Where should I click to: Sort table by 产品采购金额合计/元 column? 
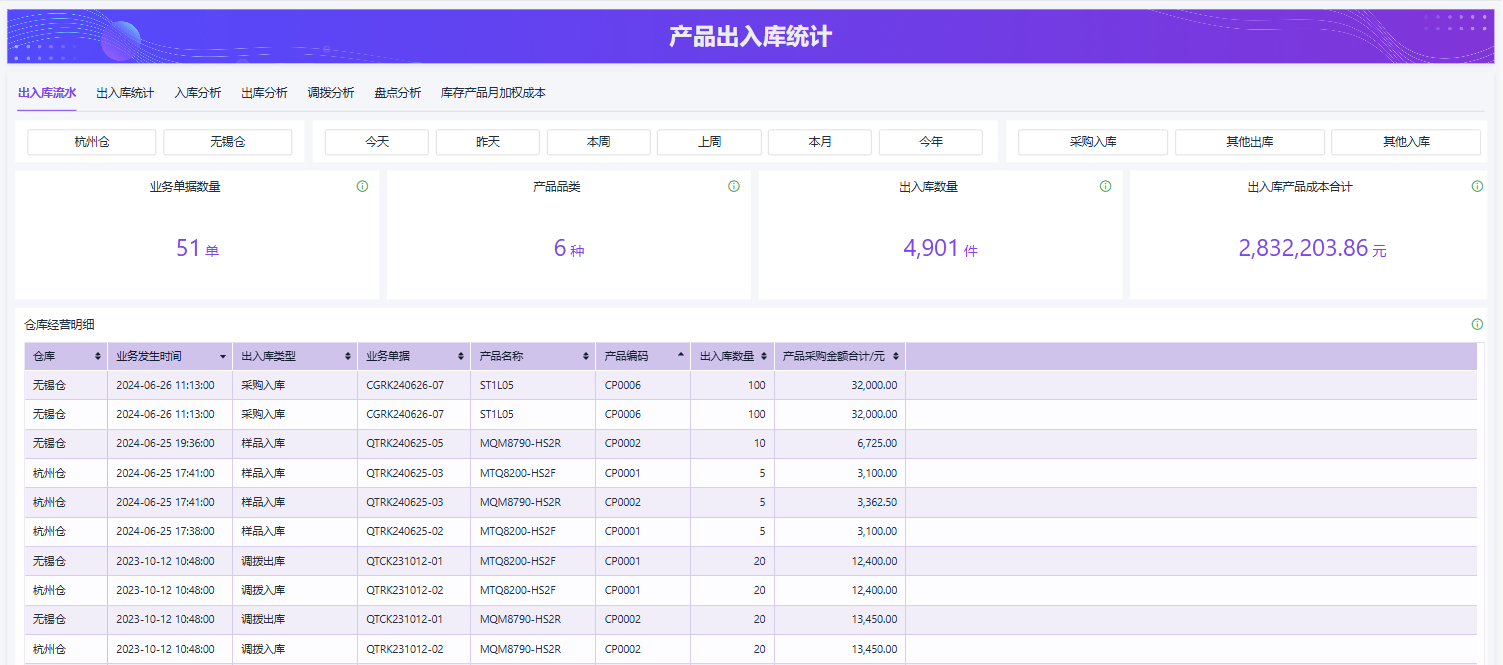pyautogui.click(x=896, y=356)
